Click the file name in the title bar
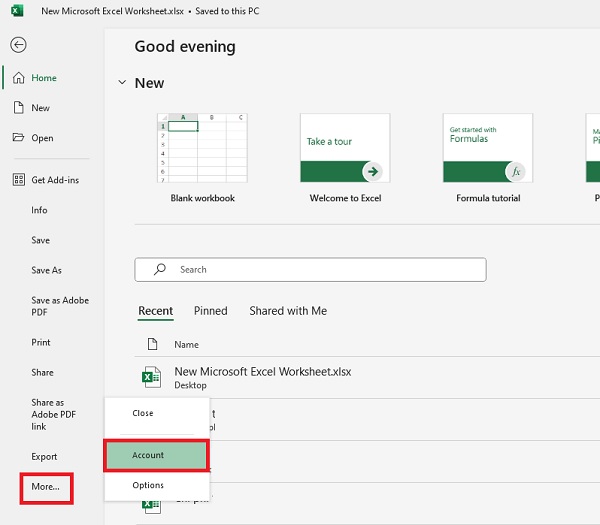 (112, 11)
